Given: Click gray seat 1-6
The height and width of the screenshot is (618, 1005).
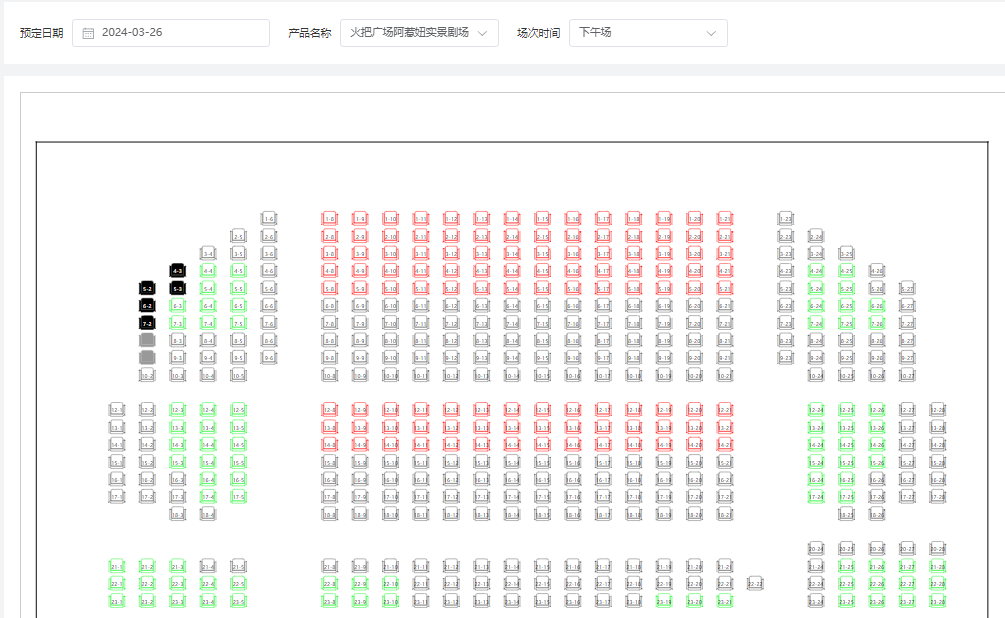Looking at the screenshot, I should point(268,218).
